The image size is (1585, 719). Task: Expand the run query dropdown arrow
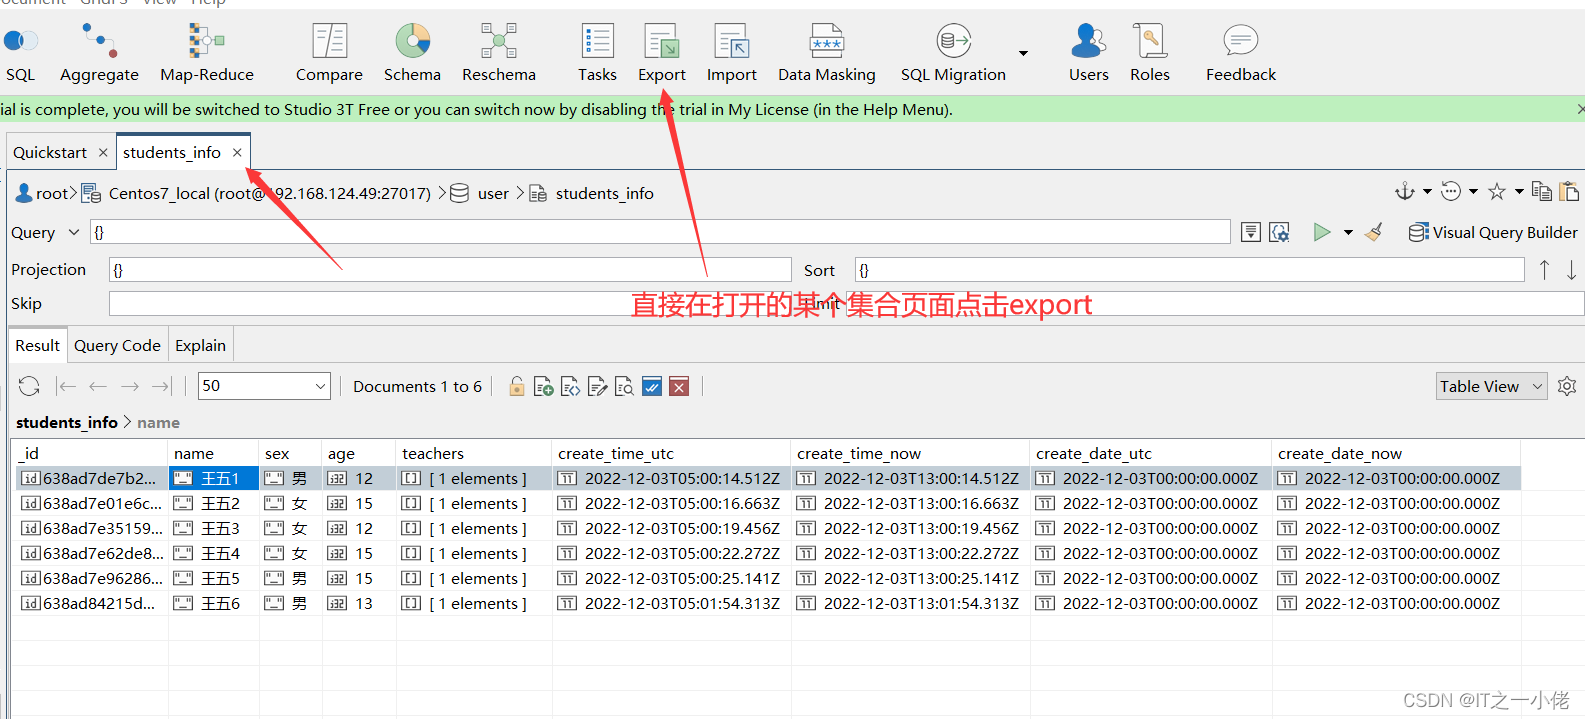pyautogui.click(x=1348, y=232)
